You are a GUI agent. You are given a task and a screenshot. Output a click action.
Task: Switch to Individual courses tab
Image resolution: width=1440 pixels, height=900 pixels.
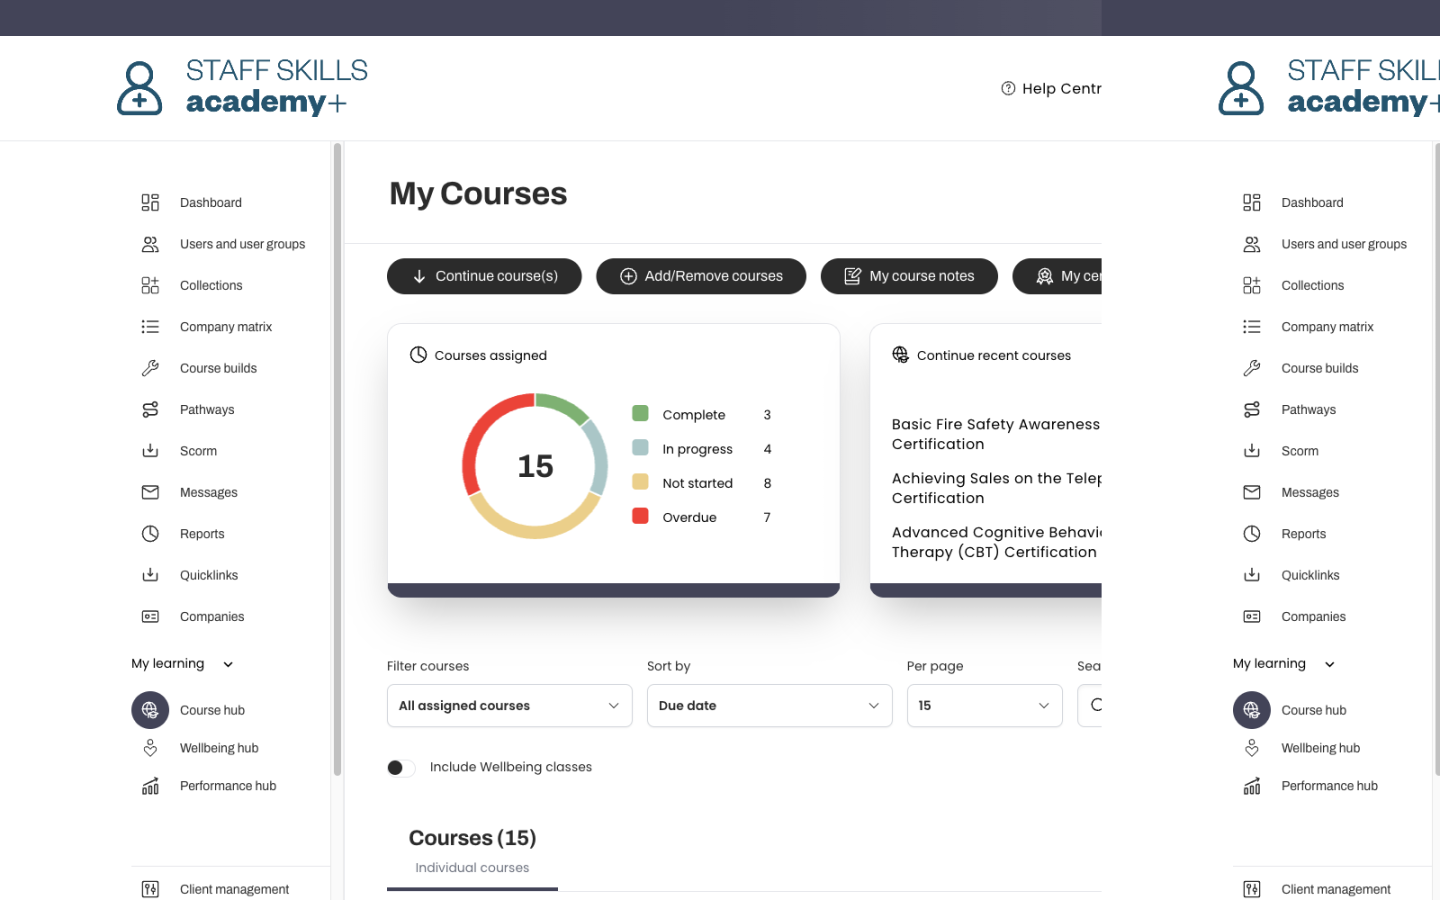(472, 868)
